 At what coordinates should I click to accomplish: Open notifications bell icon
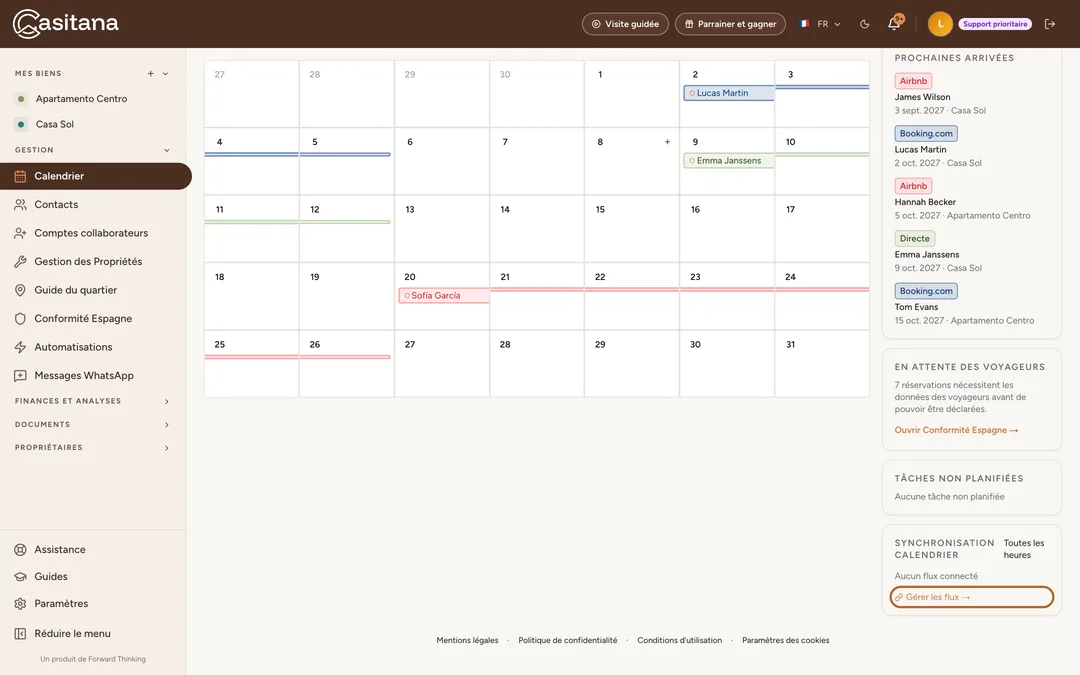pyautogui.click(x=894, y=23)
